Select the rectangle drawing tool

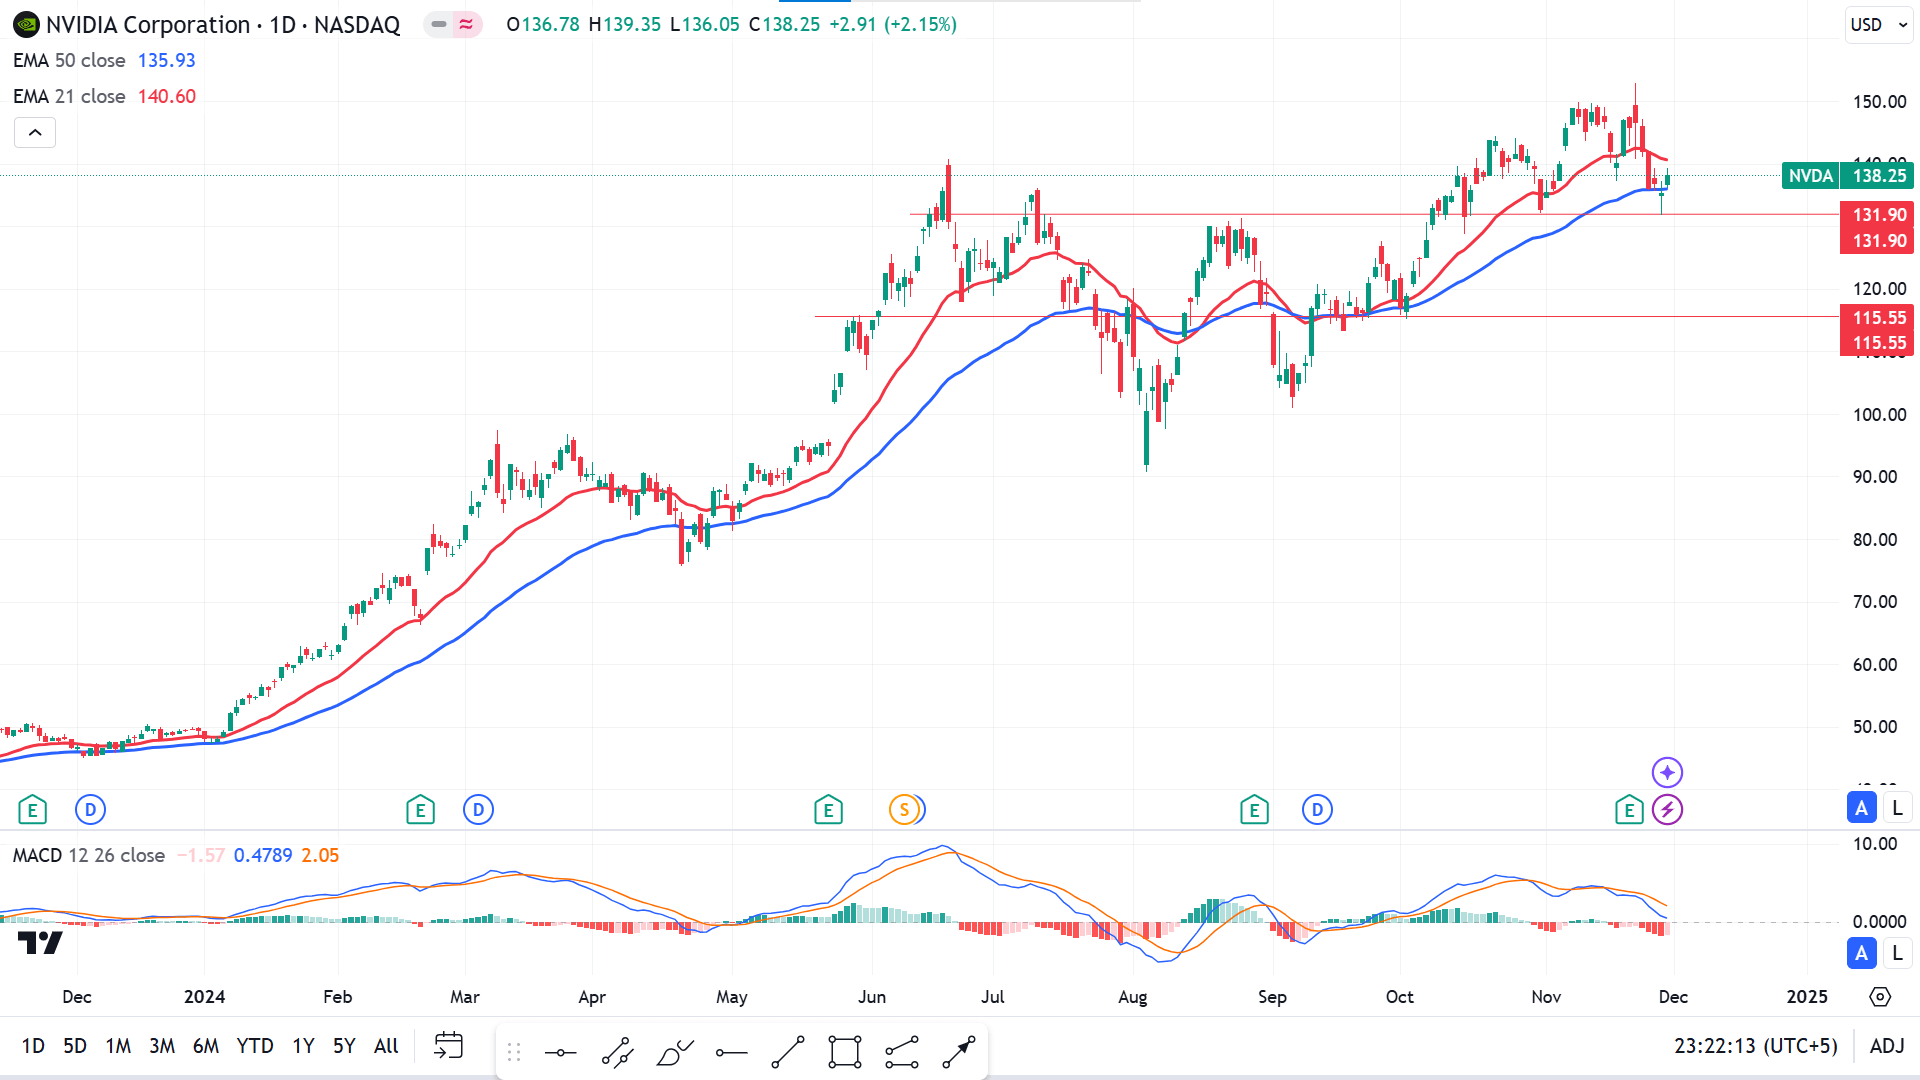pyautogui.click(x=845, y=1052)
